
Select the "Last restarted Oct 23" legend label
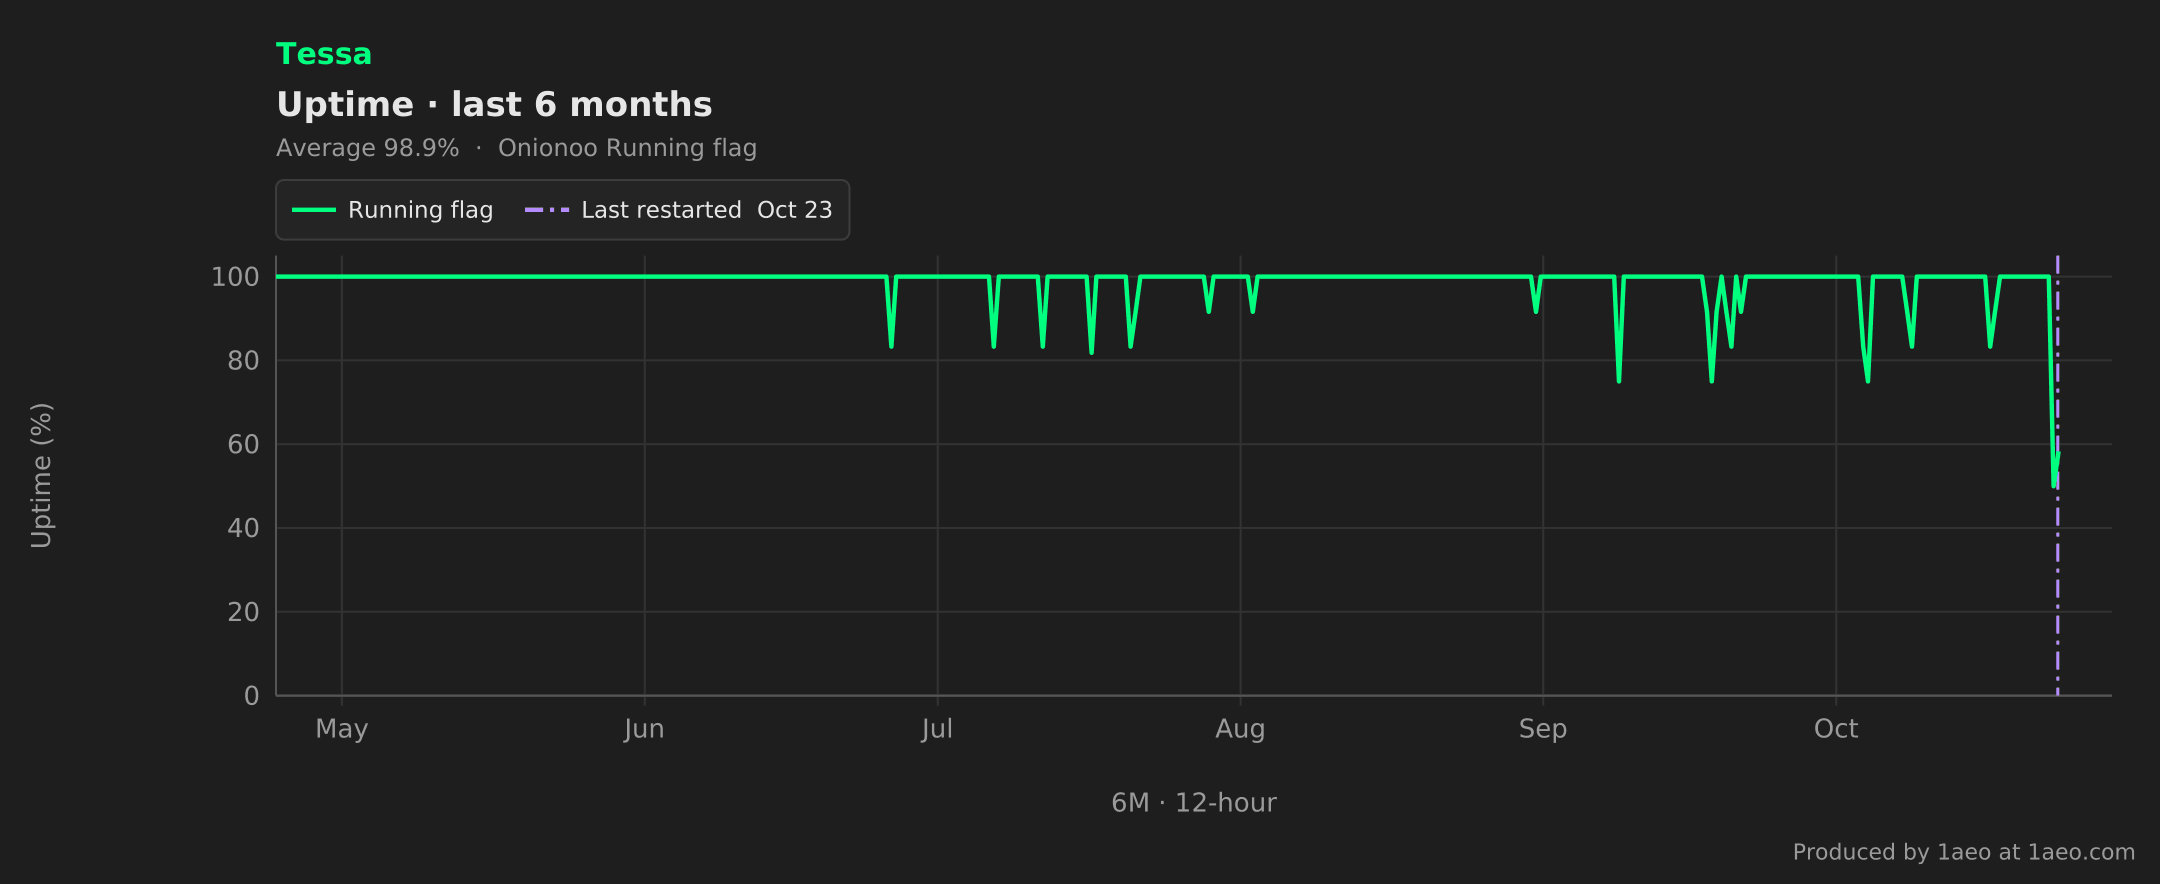[706, 210]
